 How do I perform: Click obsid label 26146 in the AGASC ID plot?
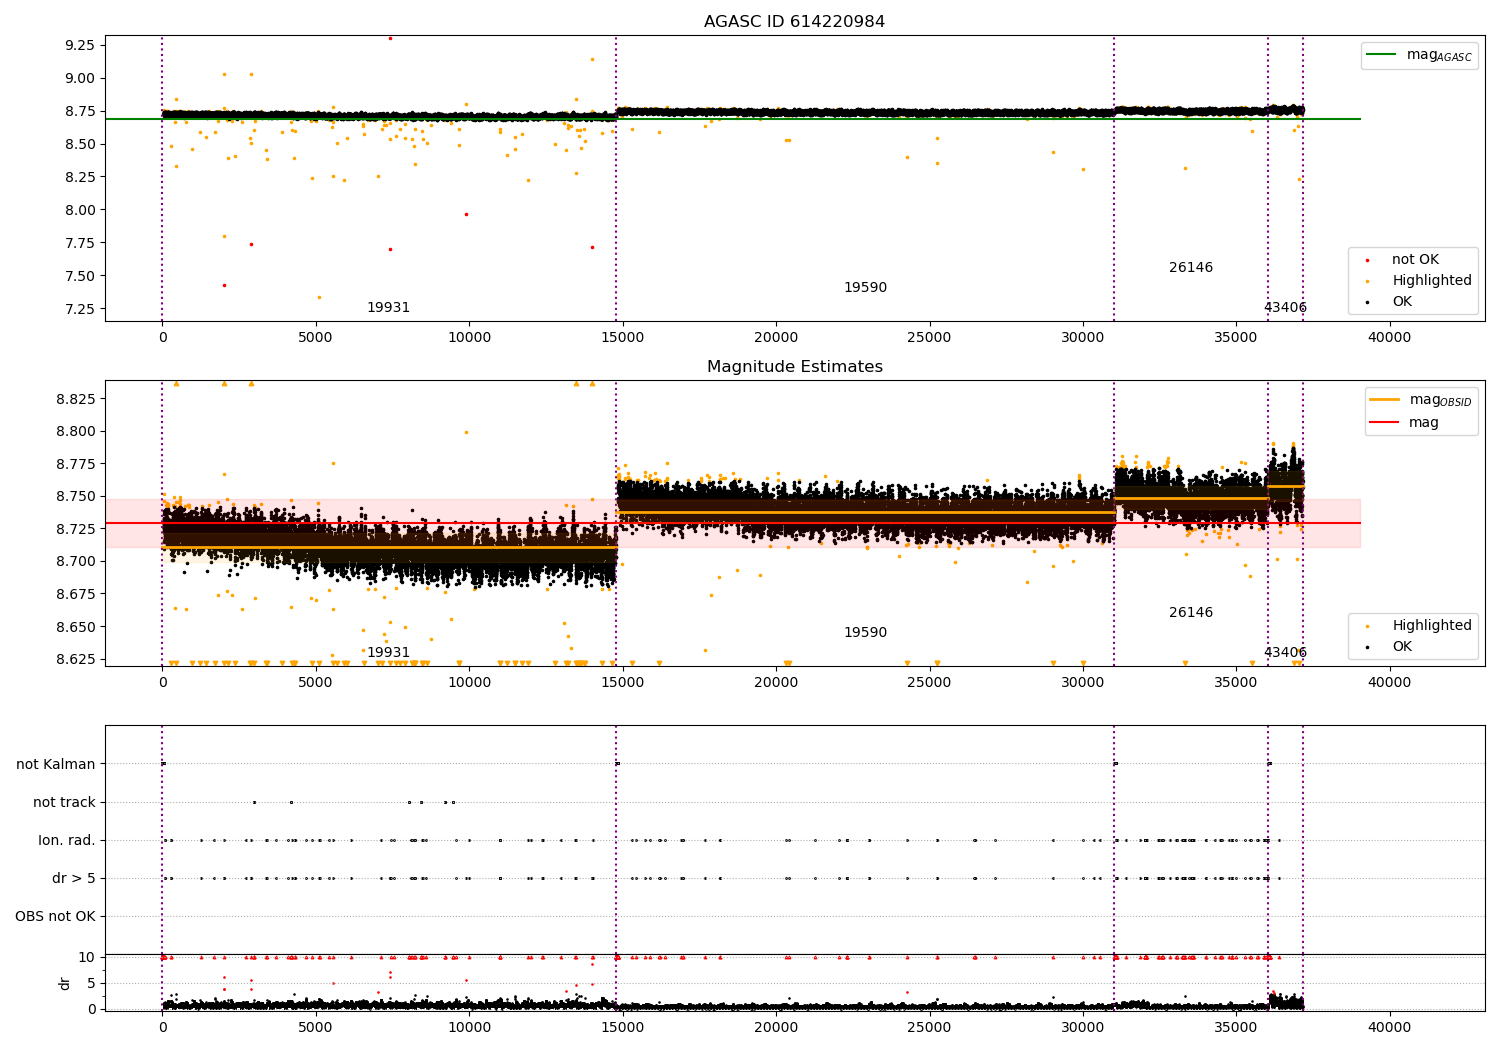[x=1191, y=268]
